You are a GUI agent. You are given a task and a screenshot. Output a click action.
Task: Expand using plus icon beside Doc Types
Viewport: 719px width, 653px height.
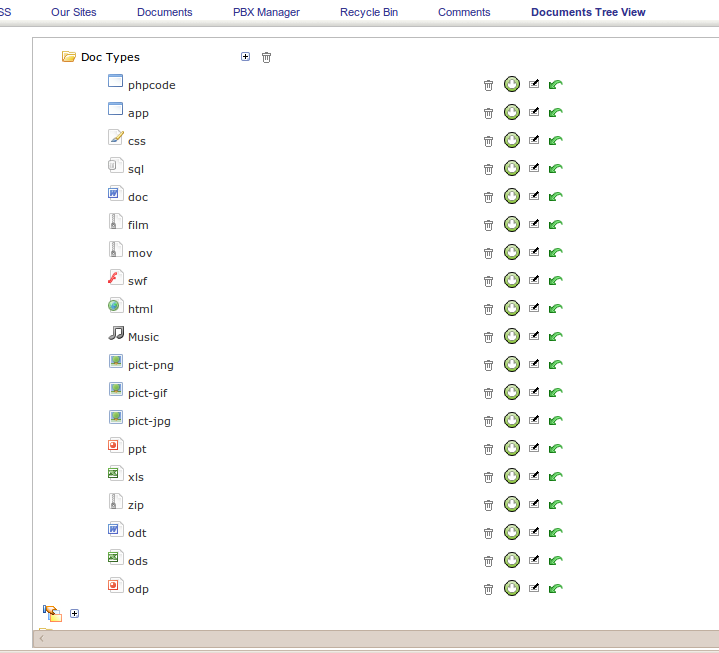coord(246,57)
